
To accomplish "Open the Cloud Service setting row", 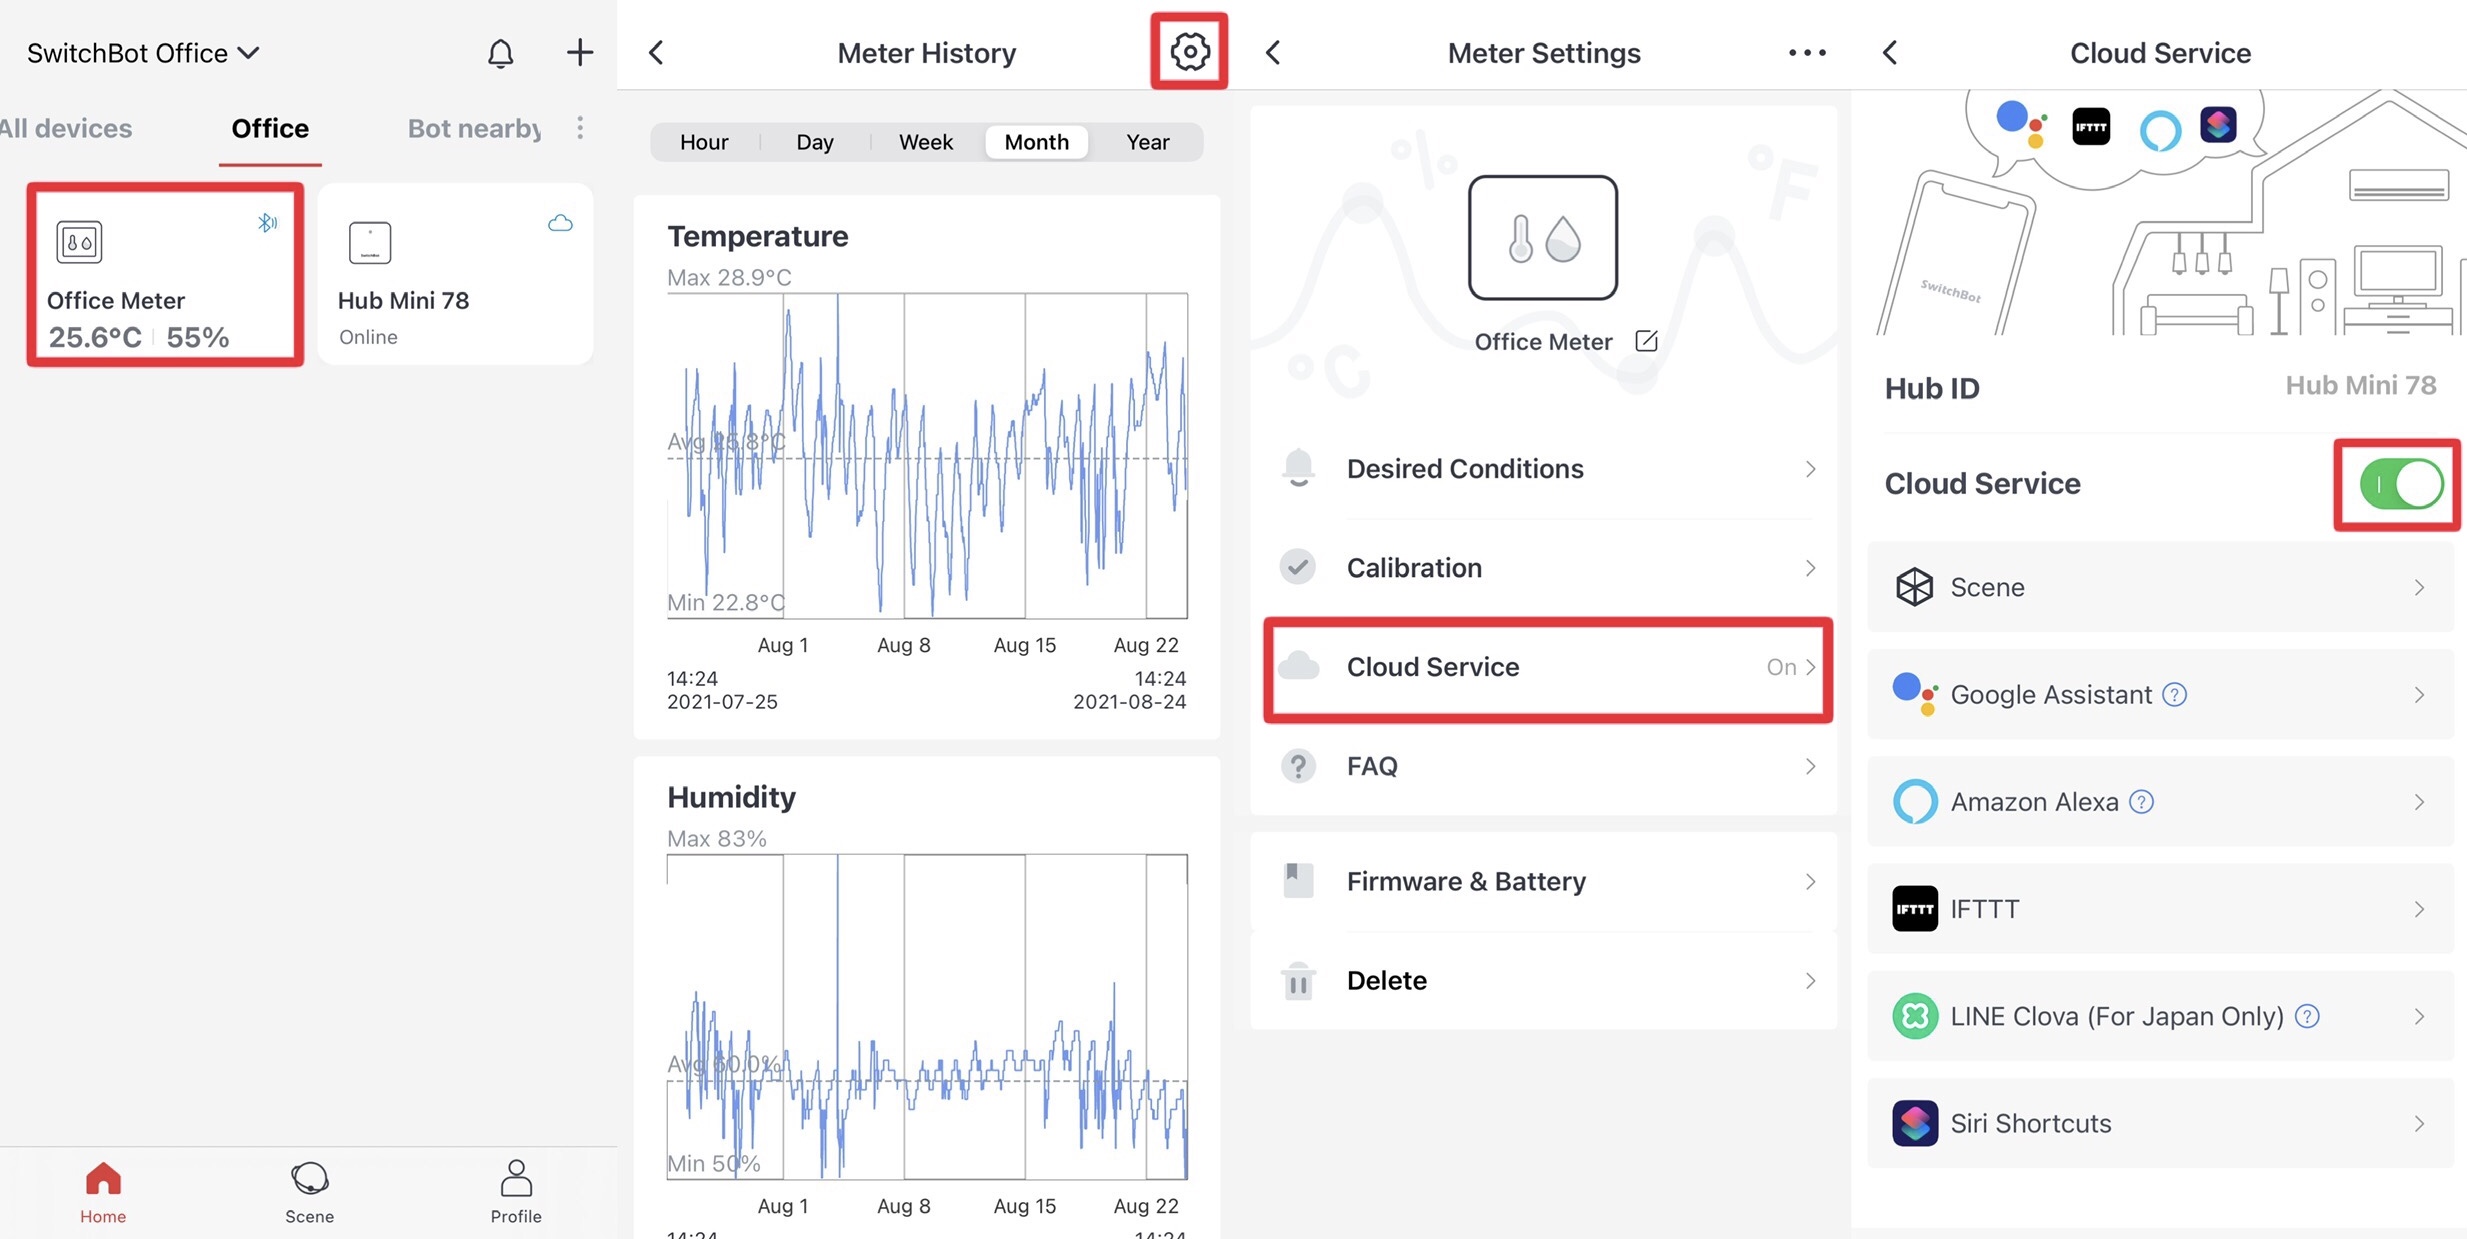I will click(x=1547, y=667).
